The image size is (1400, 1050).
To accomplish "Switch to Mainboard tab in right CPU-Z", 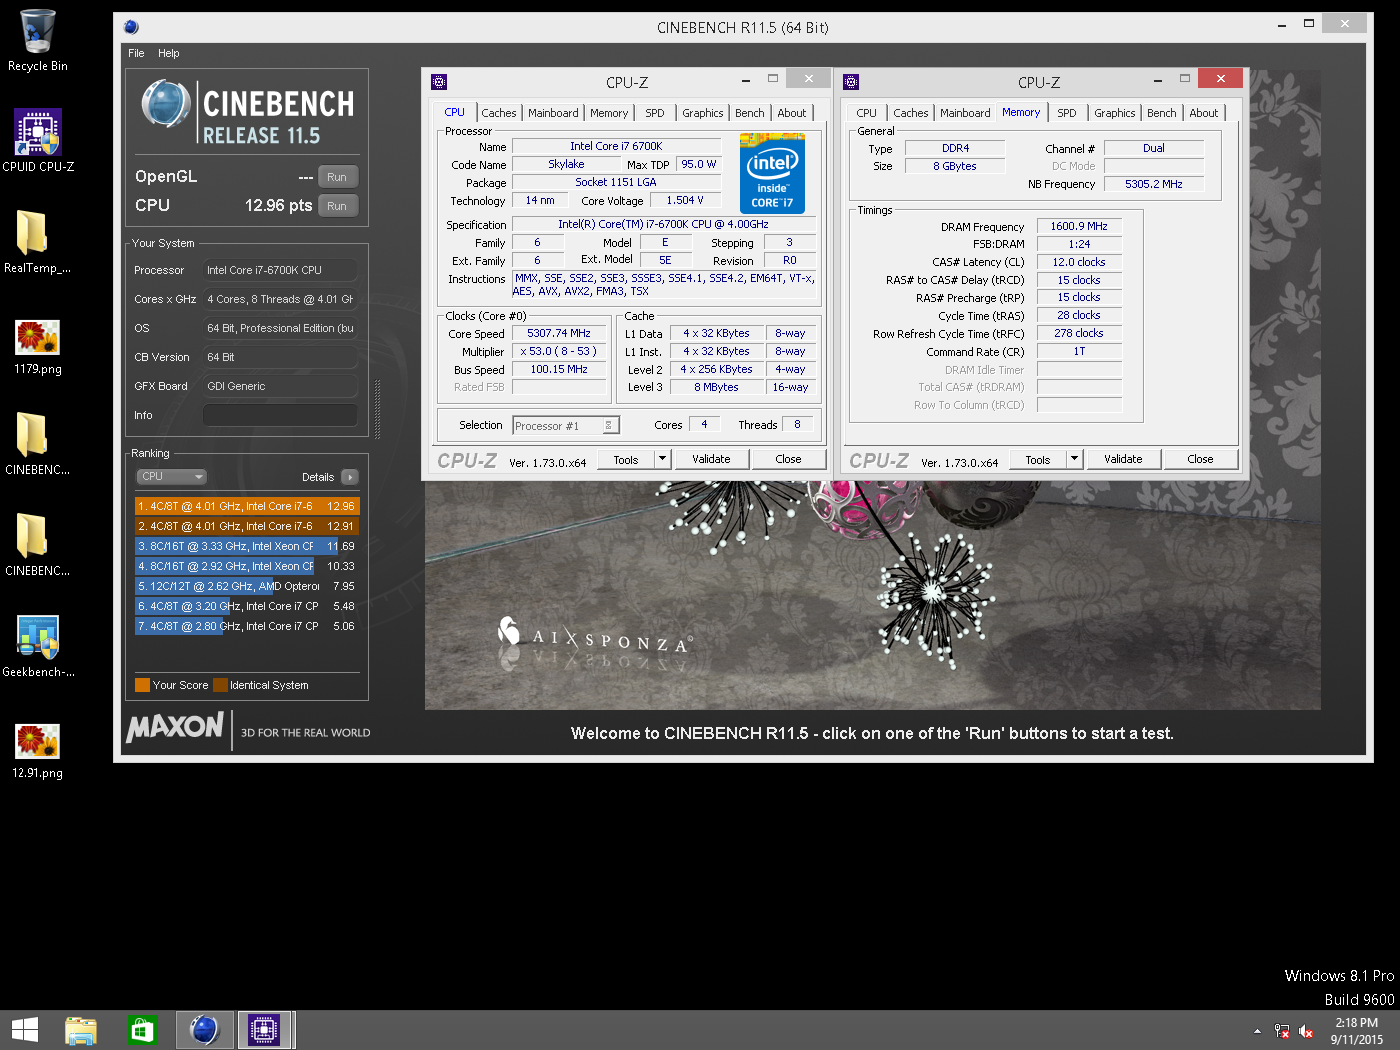I will 965,113.
